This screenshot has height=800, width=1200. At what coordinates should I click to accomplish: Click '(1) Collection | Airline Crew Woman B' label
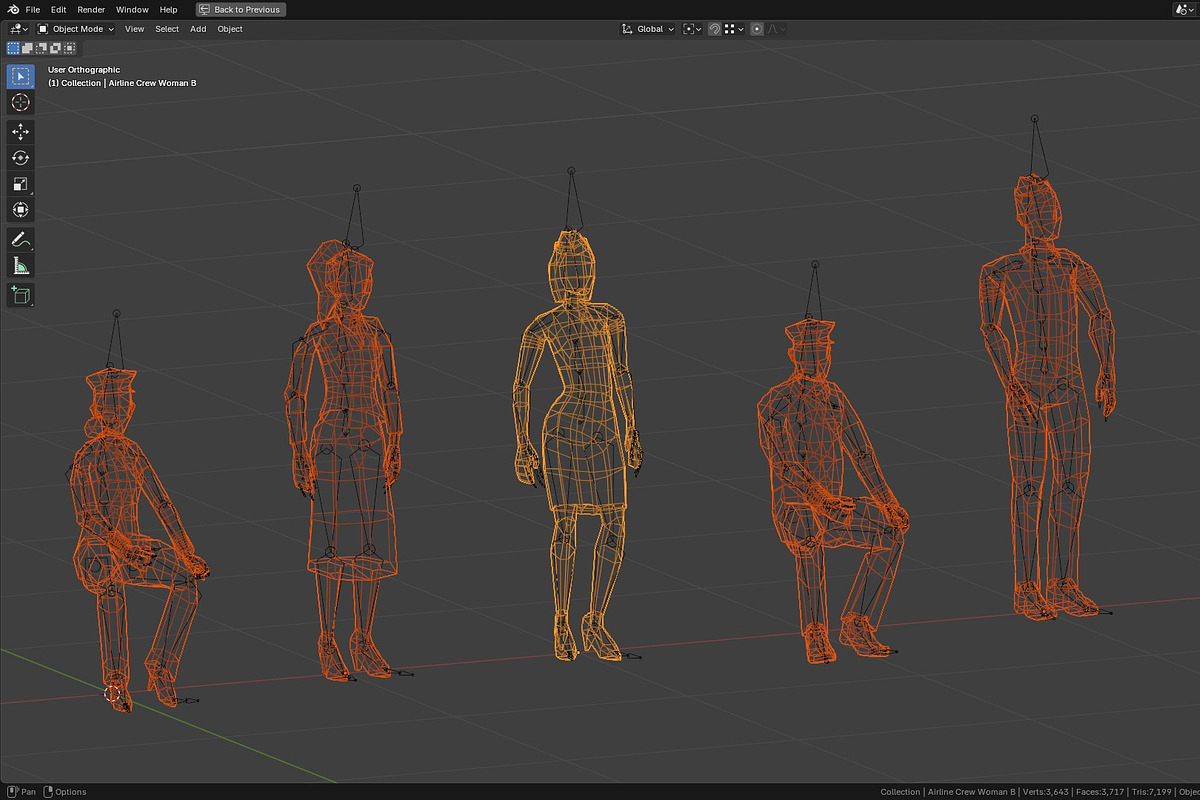pos(122,83)
